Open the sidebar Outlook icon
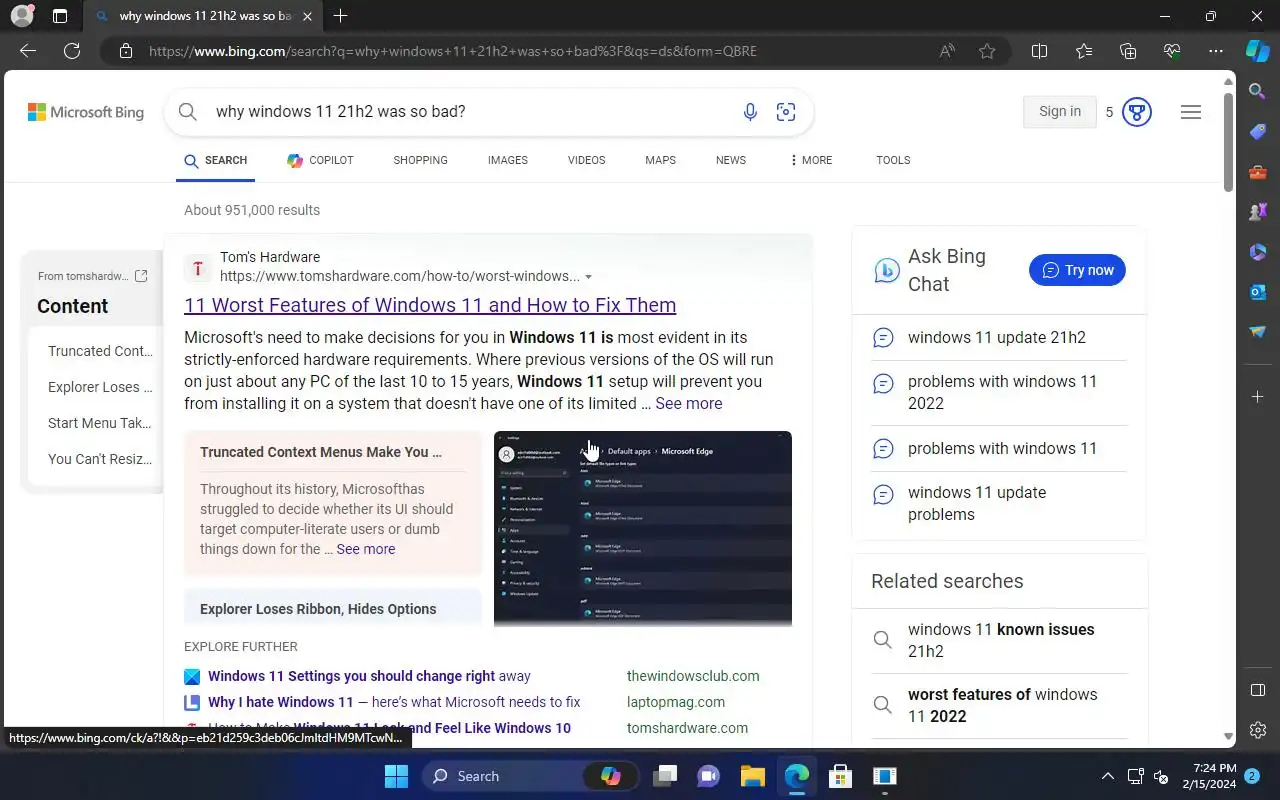1280x800 pixels. point(1258,292)
